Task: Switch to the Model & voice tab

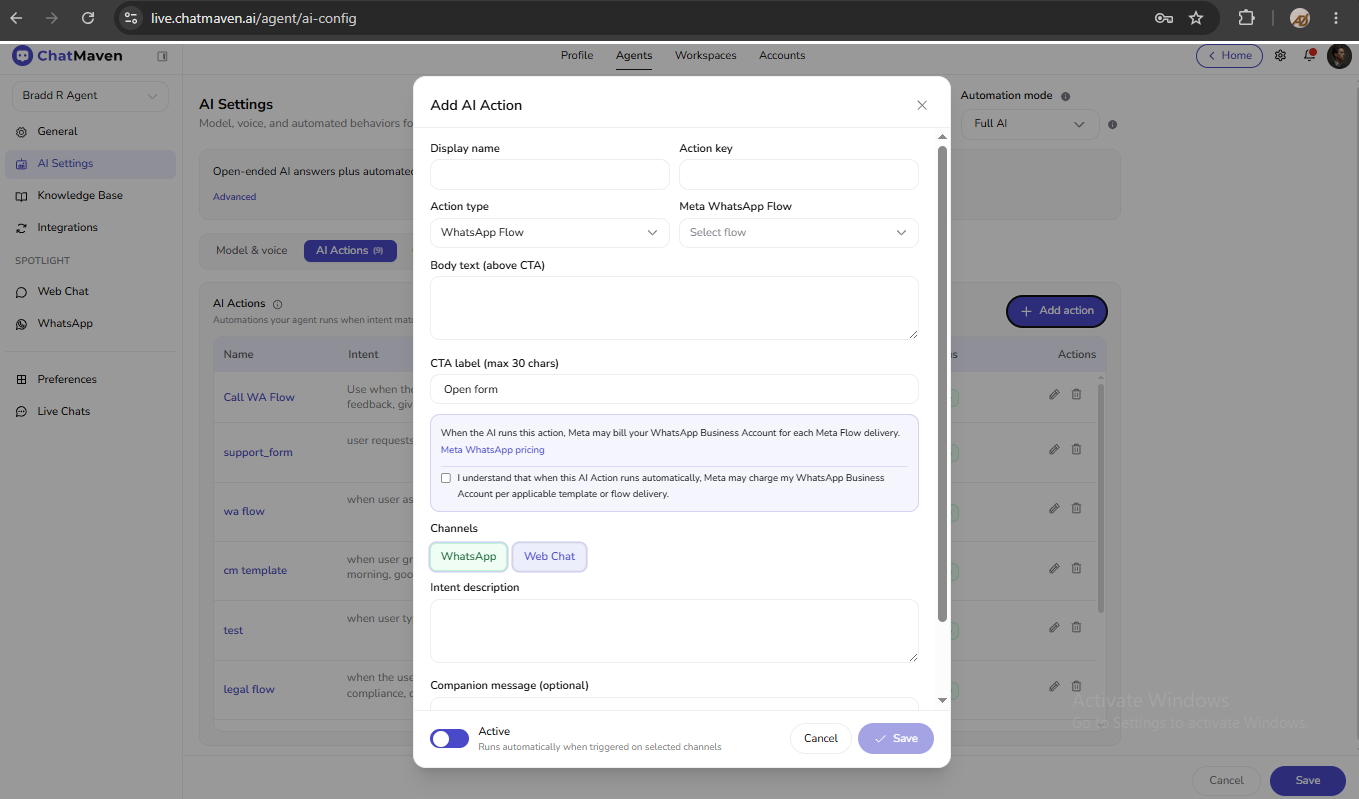Action: tap(252, 250)
